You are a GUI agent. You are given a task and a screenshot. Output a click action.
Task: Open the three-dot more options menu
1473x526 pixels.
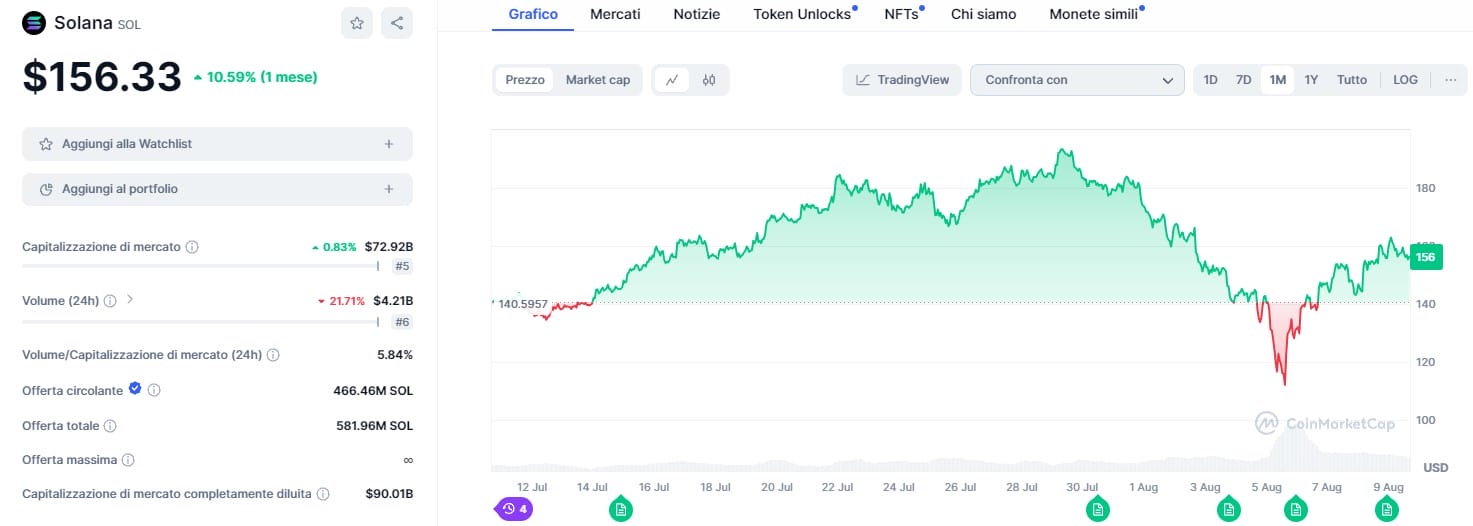click(x=1450, y=80)
